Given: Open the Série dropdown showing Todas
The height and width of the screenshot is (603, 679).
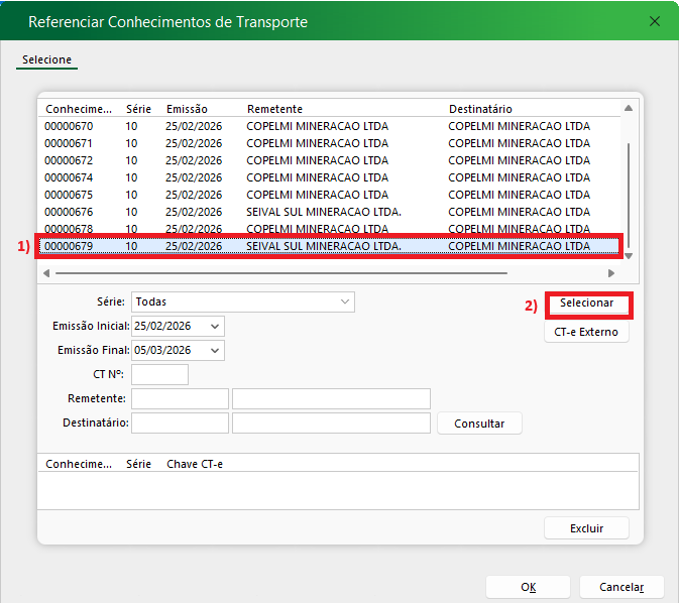Looking at the screenshot, I should pos(243,301).
